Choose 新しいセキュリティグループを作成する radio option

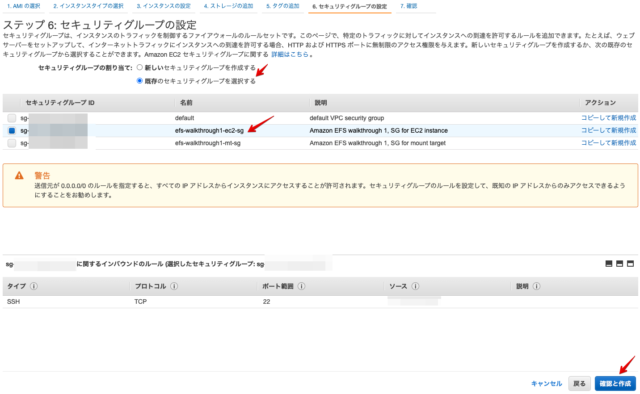pyautogui.click(x=140, y=67)
